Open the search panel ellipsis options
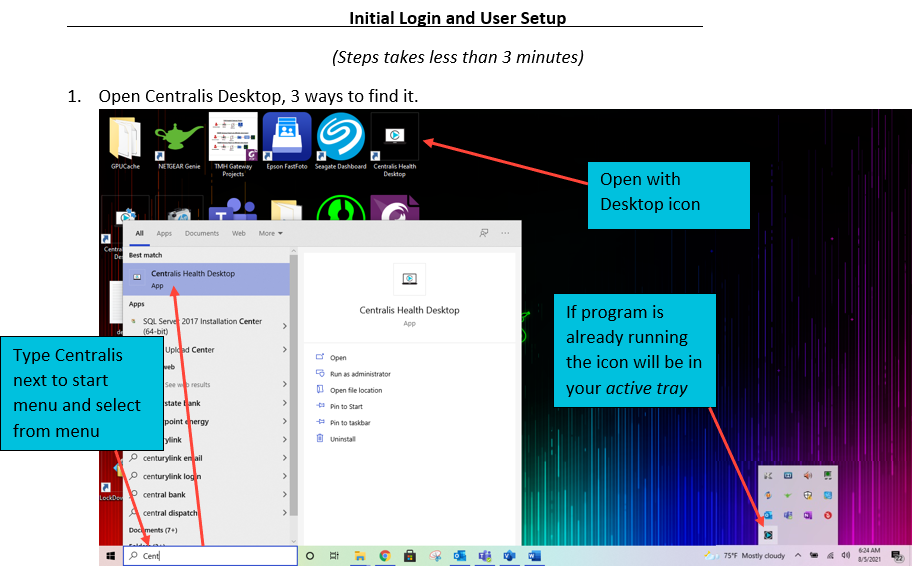Image resolution: width=924 pixels, height=578 pixels. pyautogui.click(x=505, y=233)
